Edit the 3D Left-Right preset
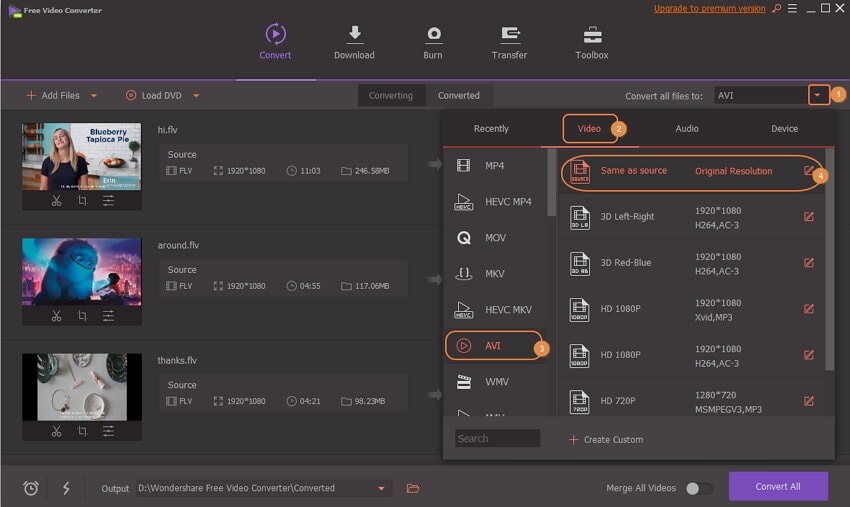Image resolution: width=850 pixels, height=507 pixels. tap(809, 217)
